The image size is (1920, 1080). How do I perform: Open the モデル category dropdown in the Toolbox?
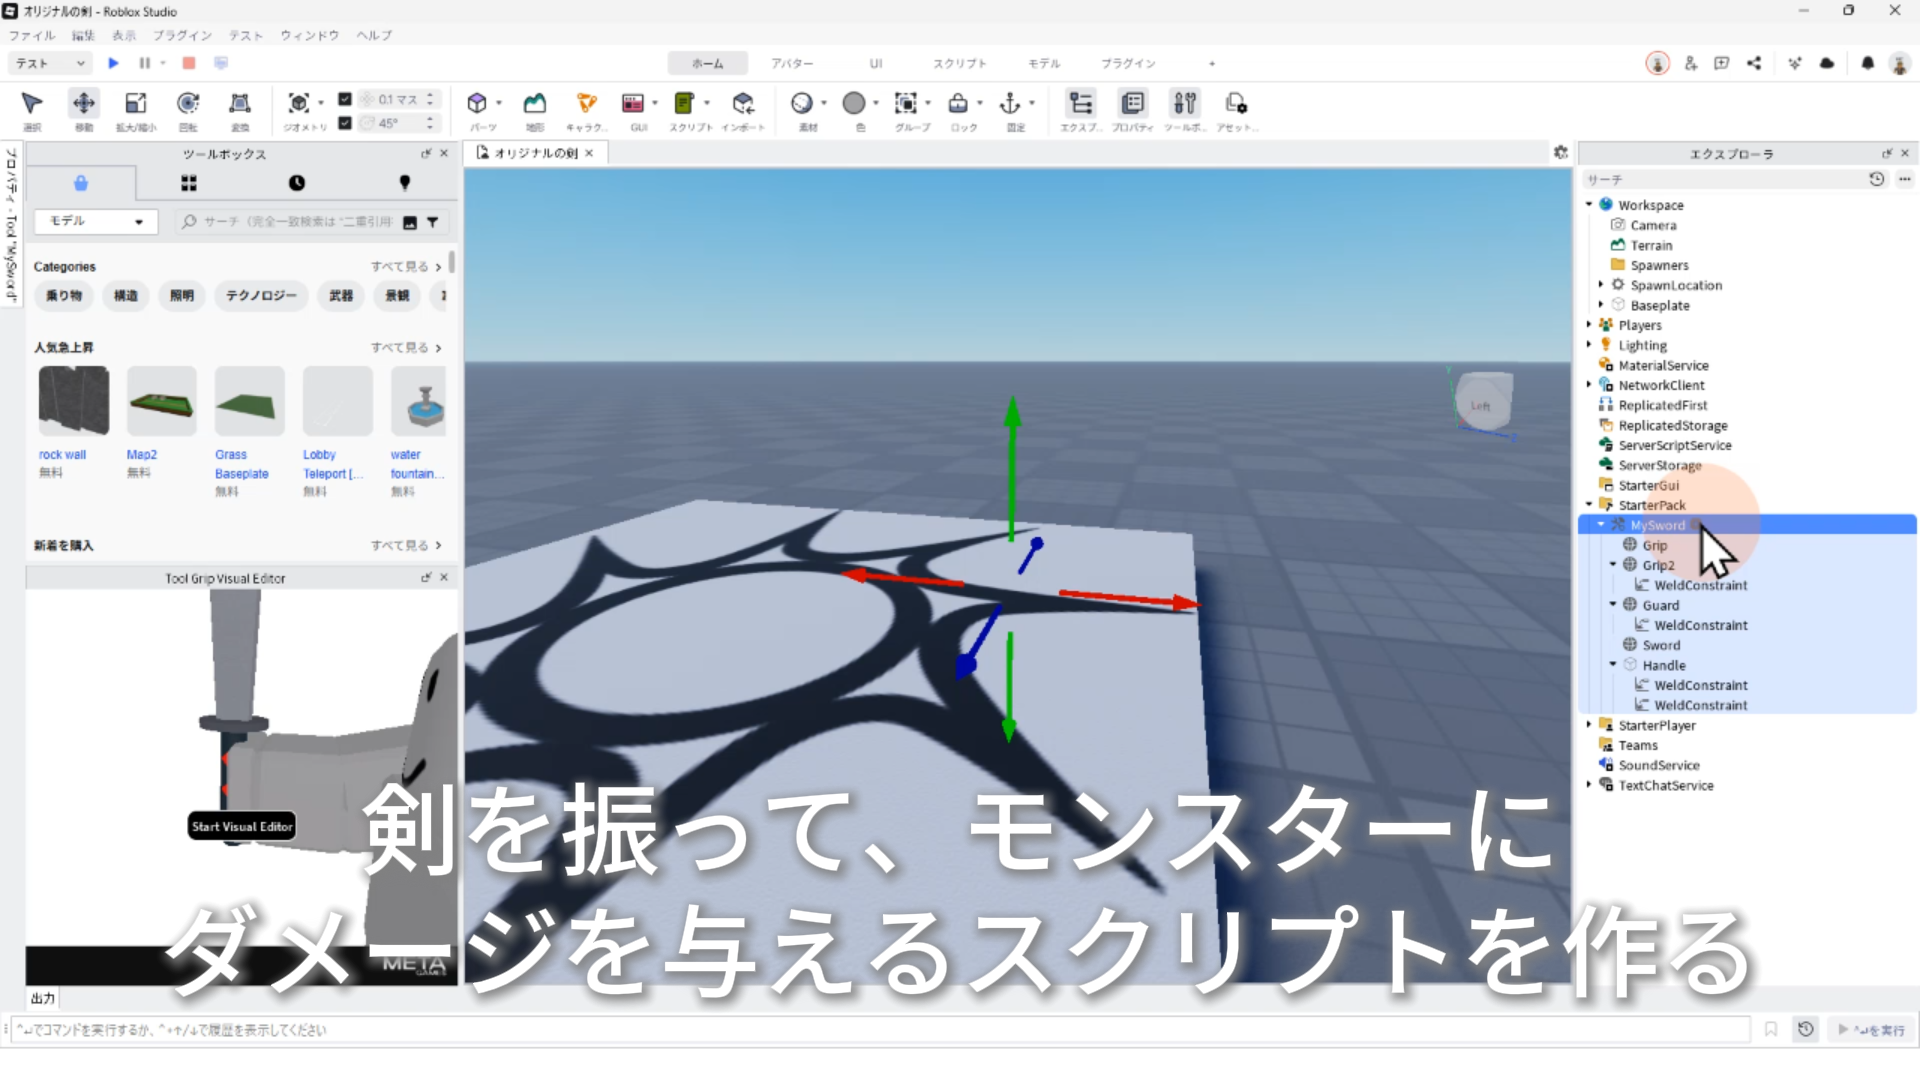coord(96,221)
